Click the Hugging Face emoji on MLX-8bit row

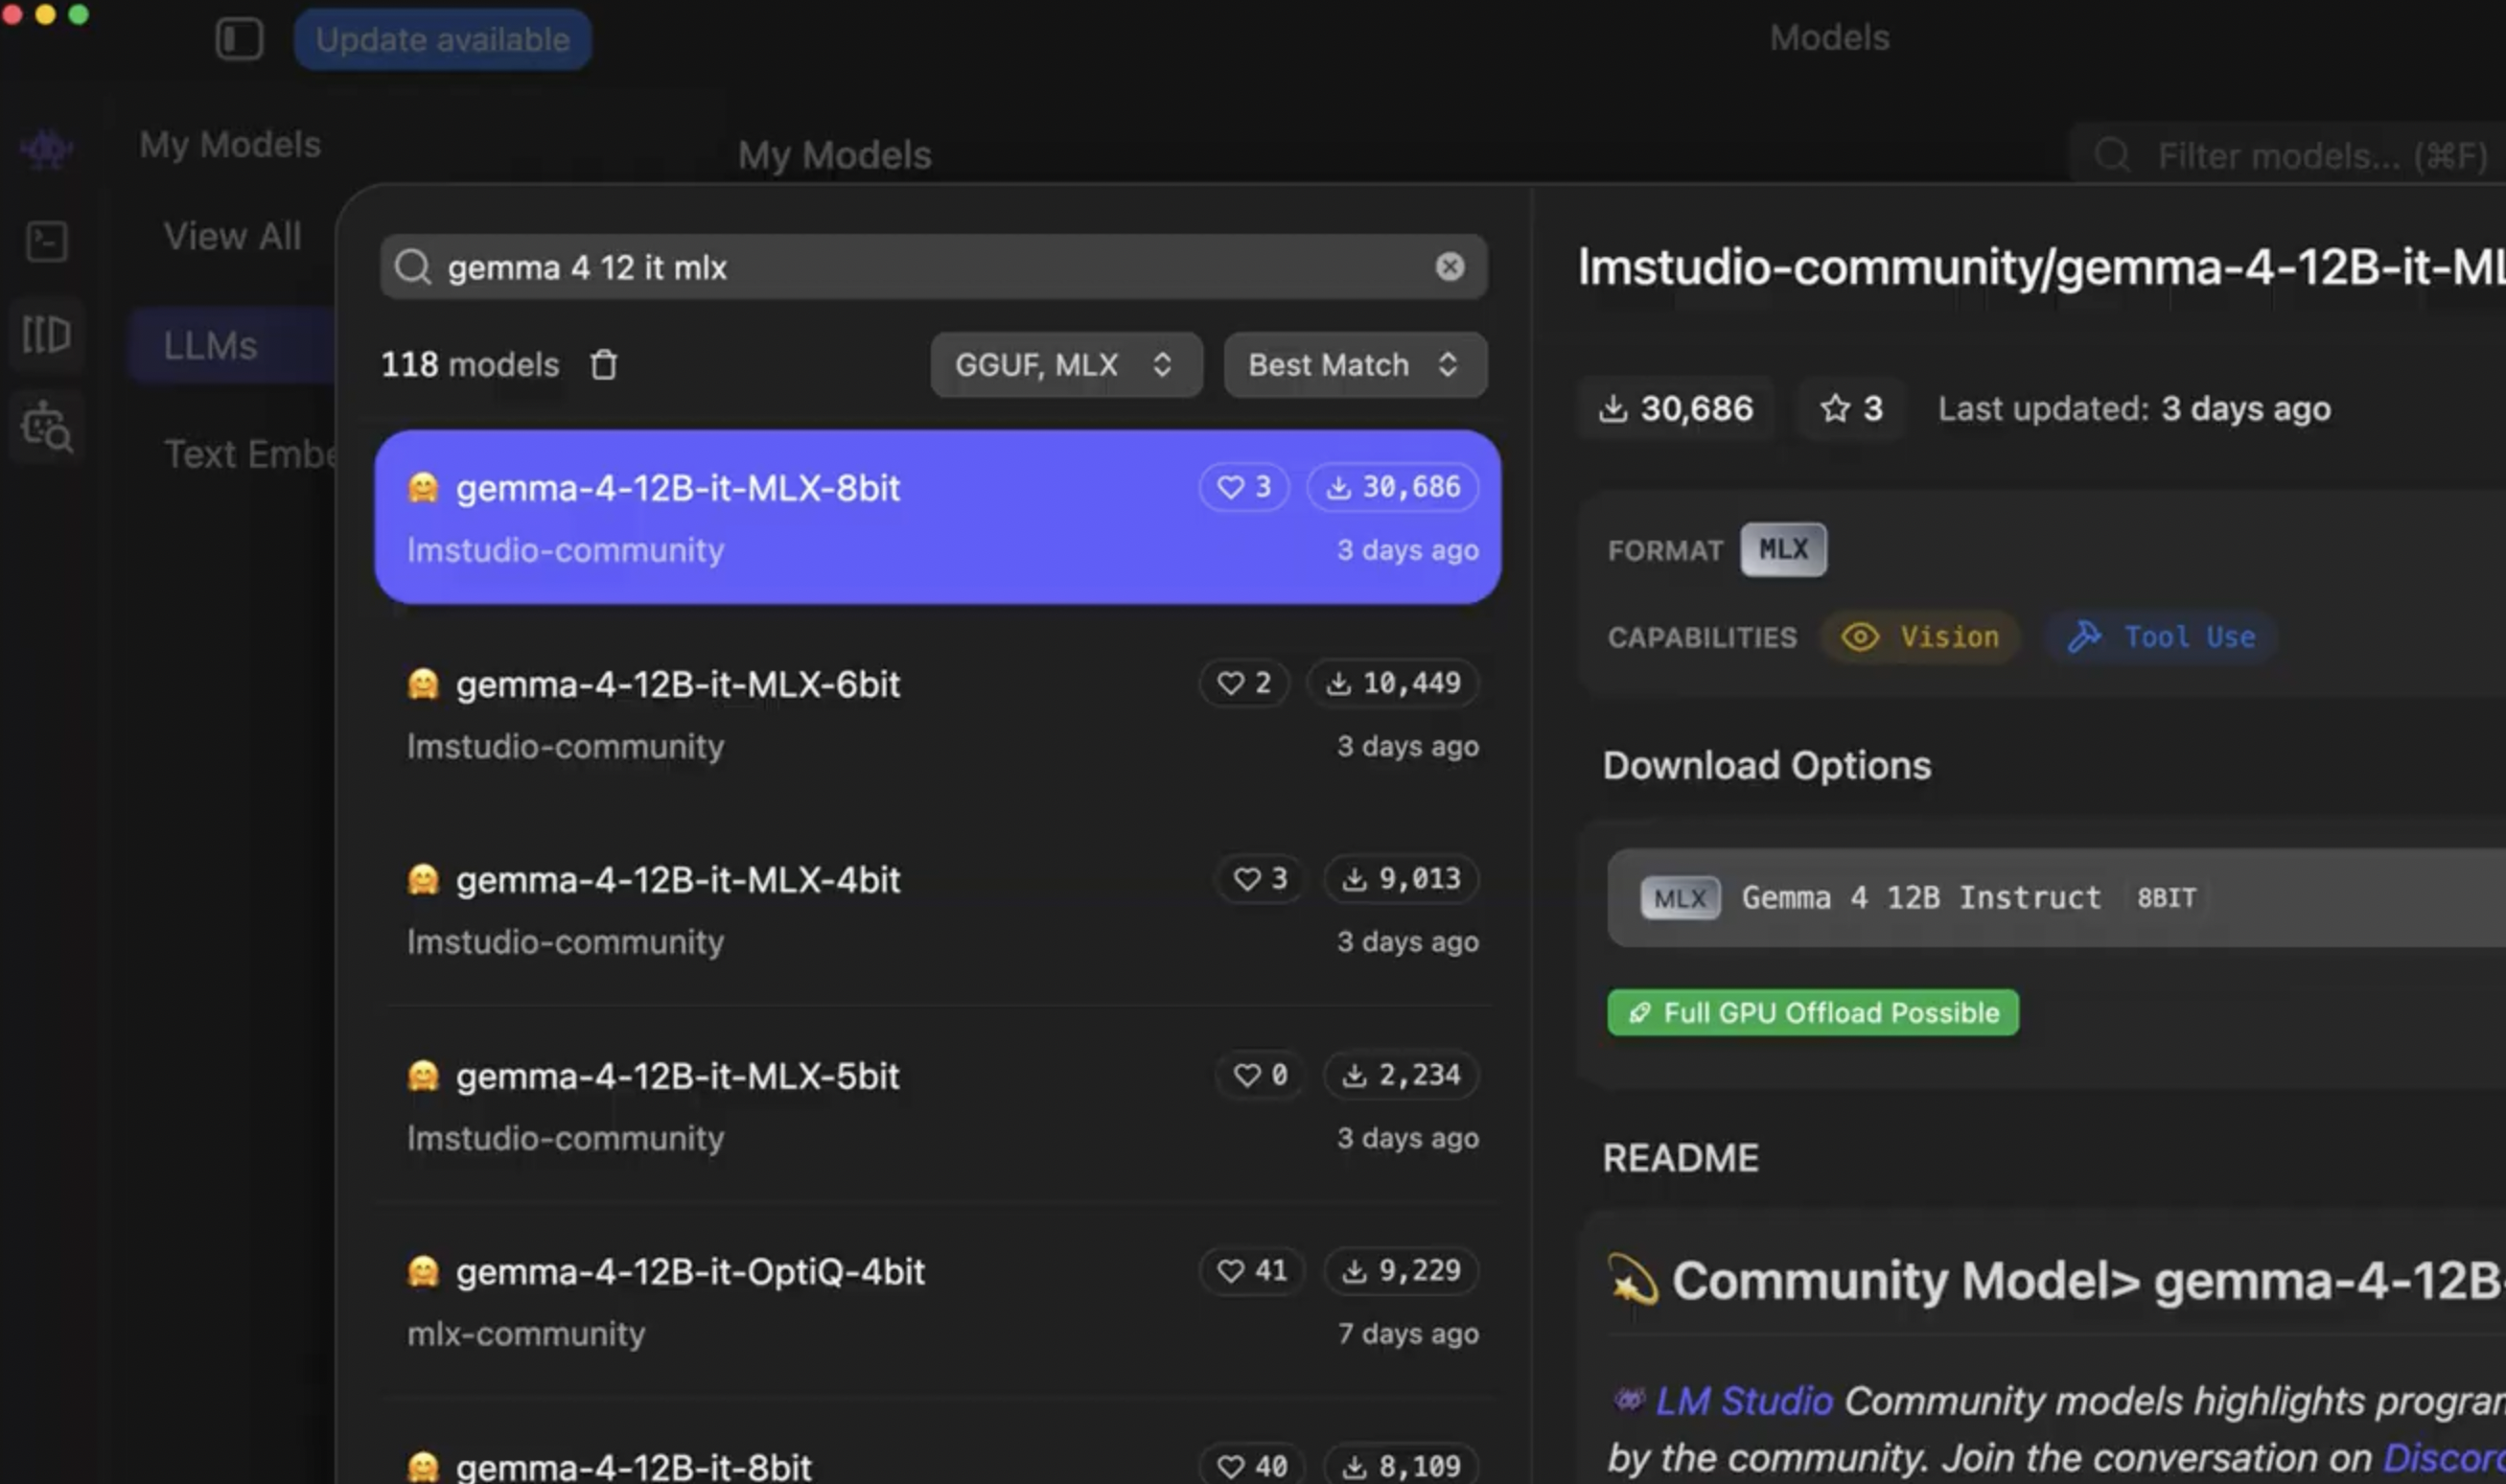click(x=423, y=488)
